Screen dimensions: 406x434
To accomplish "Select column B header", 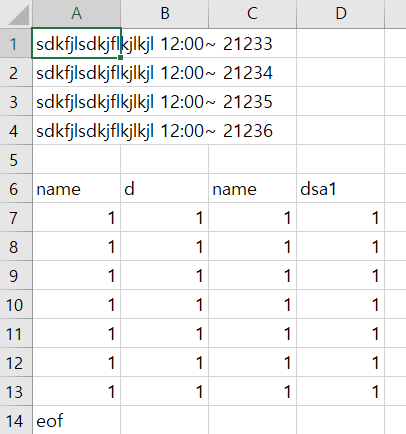I will 165,14.
